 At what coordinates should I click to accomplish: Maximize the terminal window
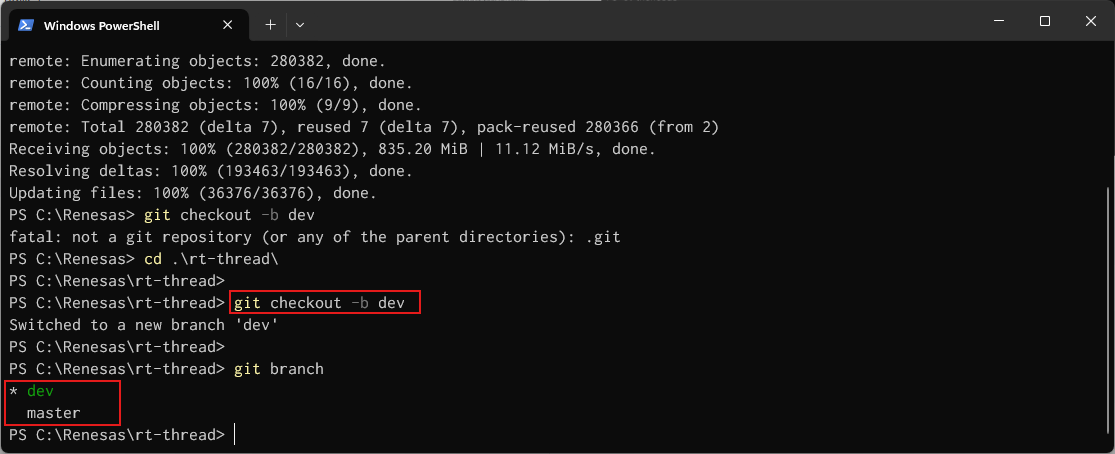tap(1044, 21)
